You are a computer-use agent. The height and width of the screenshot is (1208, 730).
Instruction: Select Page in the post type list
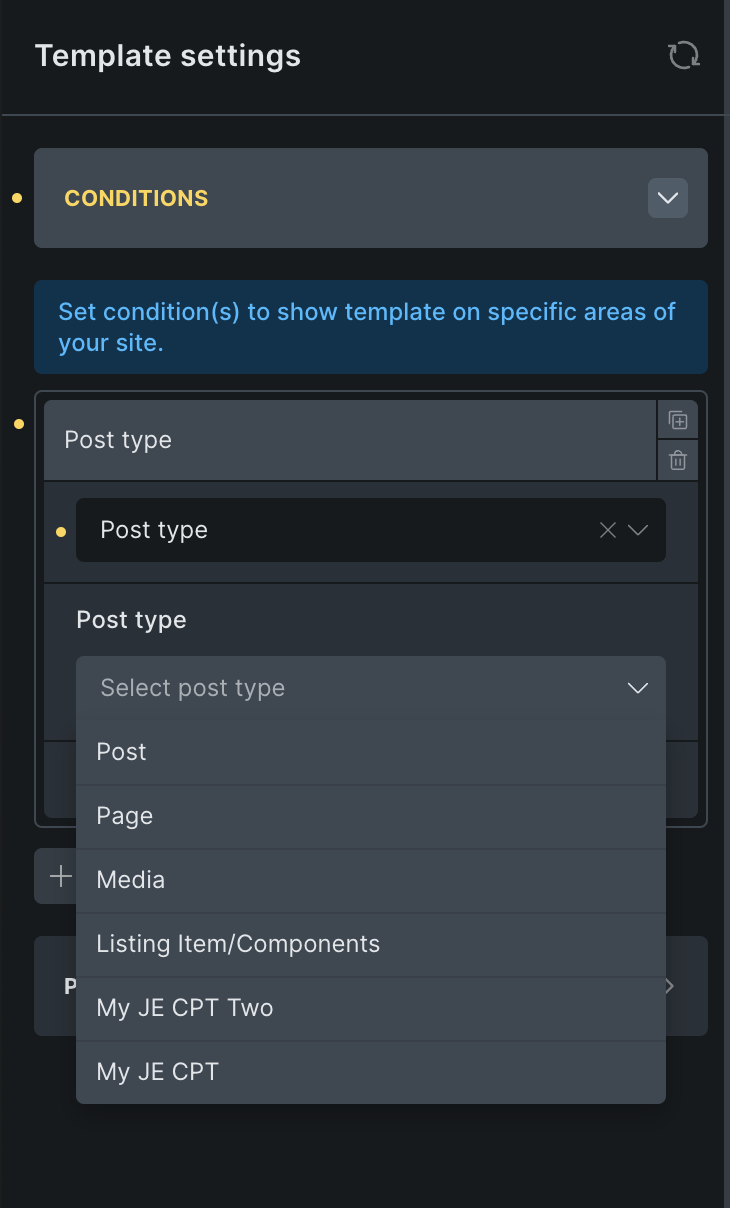click(x=125, y=816)
